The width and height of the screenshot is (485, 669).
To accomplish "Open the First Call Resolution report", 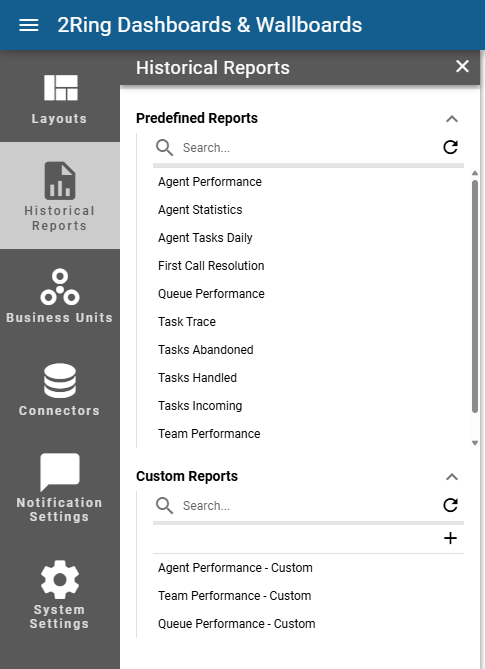I will pyautogui.click(x=211, y=266).
